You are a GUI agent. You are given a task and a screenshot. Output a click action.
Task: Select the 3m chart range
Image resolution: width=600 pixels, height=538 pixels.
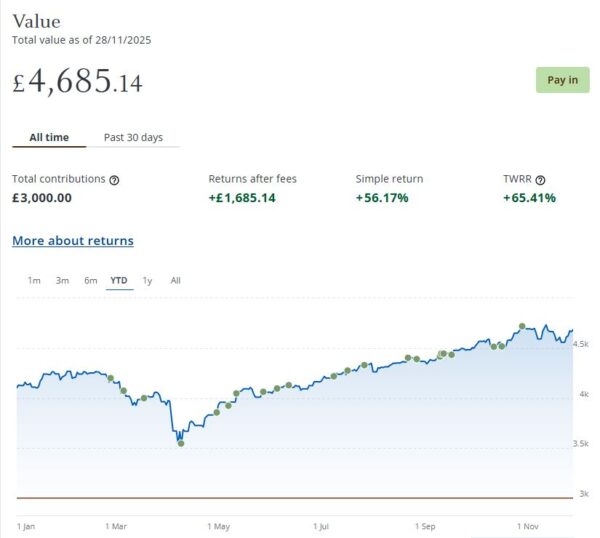pyautogui.click(x=62, y=281)
